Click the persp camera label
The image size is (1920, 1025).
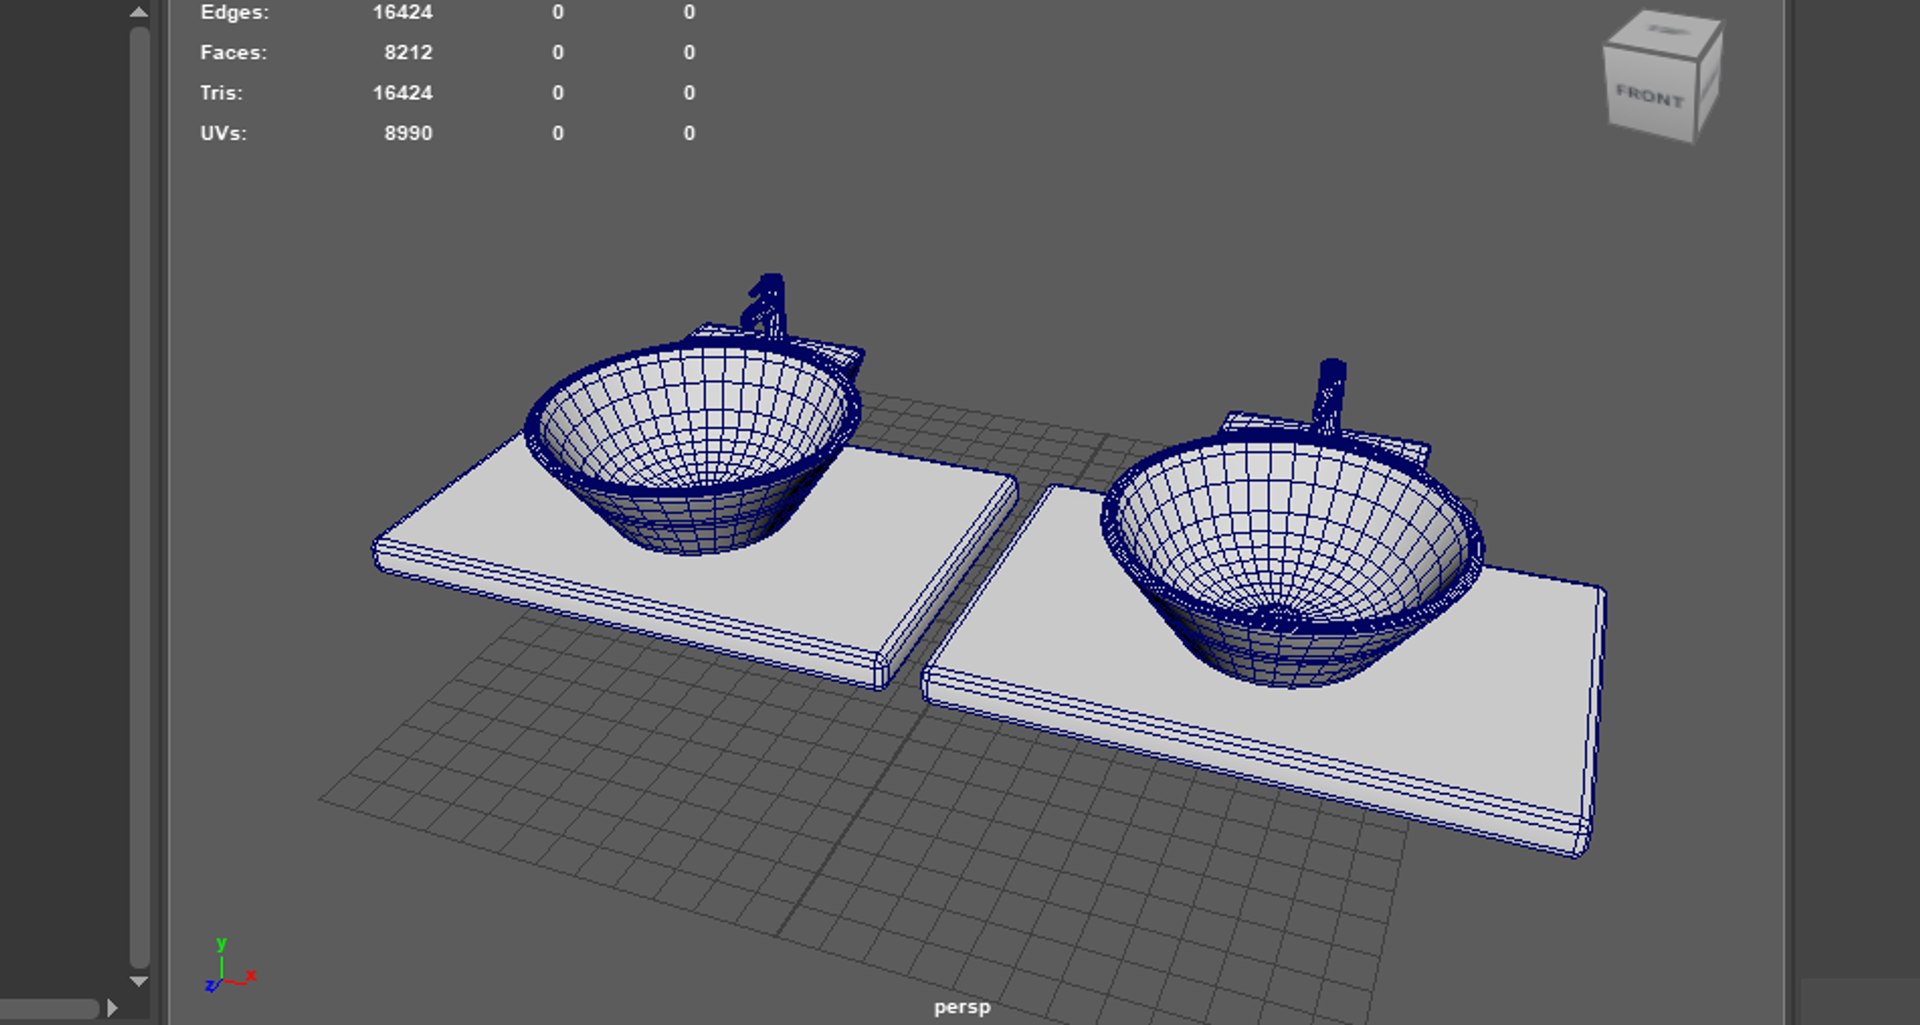coord(962,1007)
